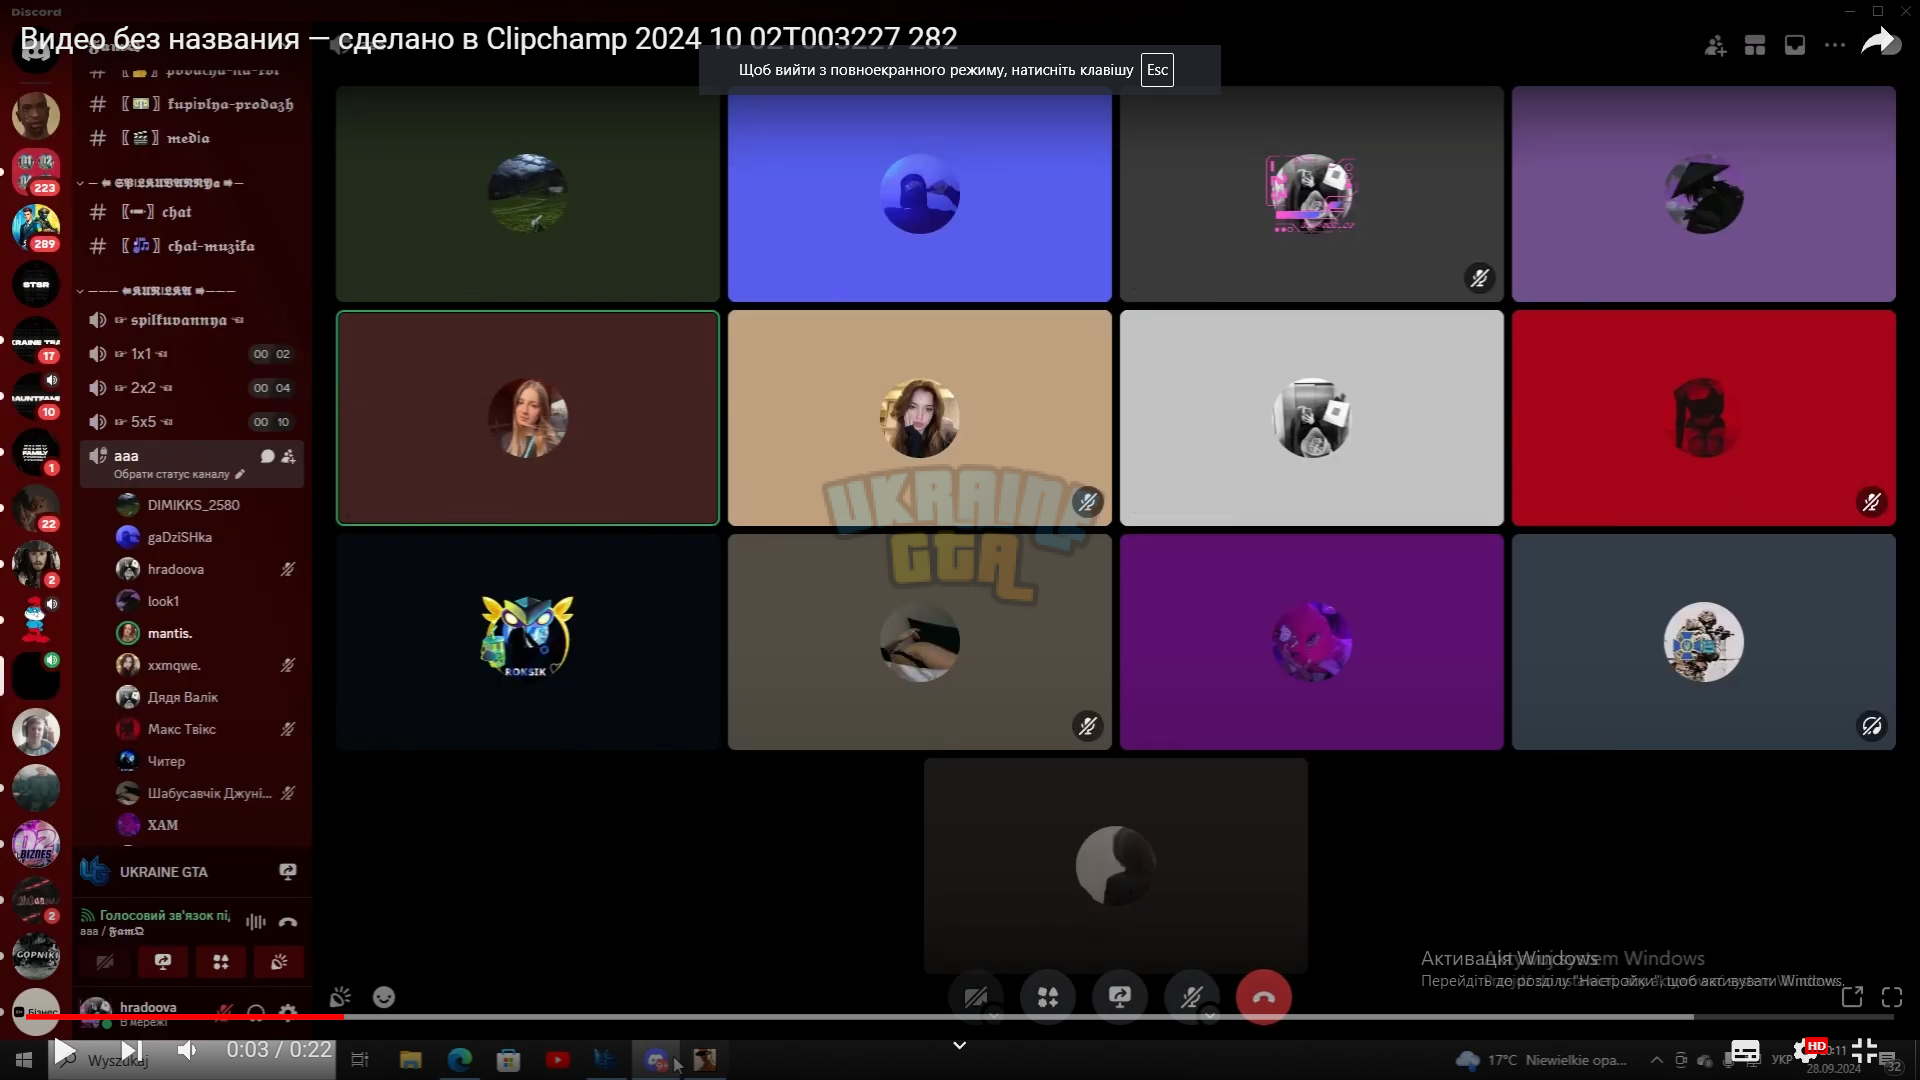Join the 1x1 voice channel
The height and width of the screenshot is (1080, 1920).
(192, 354)
